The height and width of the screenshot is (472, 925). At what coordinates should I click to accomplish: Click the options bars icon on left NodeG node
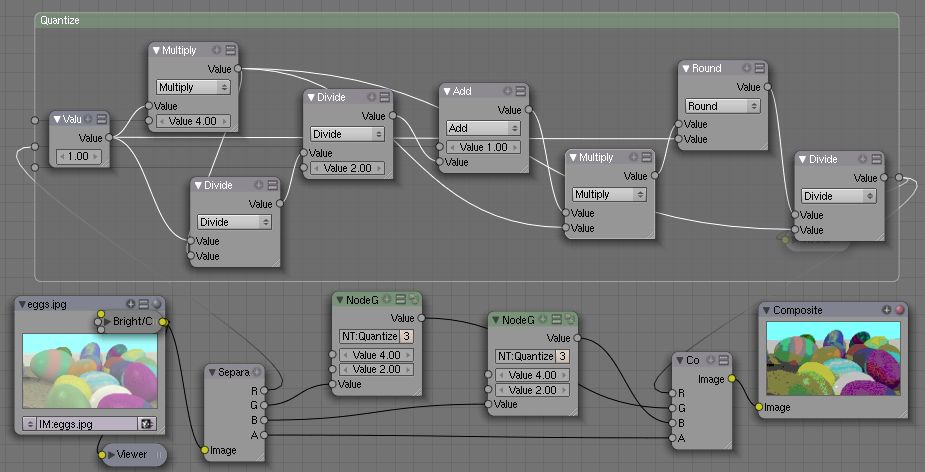pos(401,300)
